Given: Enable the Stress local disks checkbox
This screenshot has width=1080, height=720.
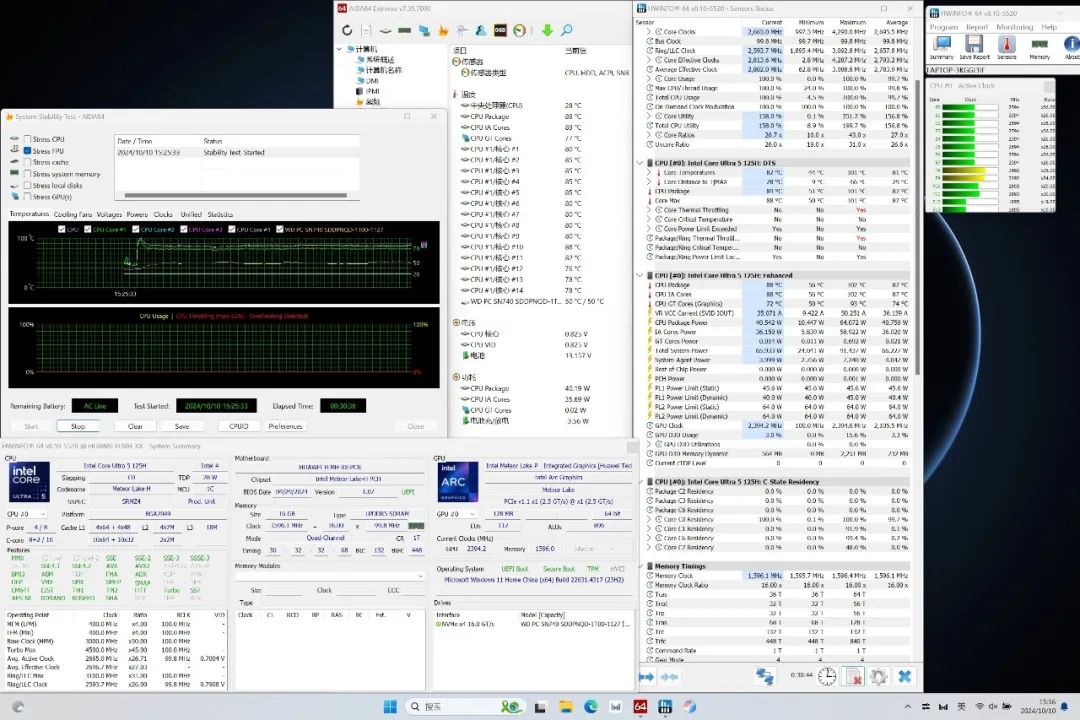Looking at the screenshot, I should (x=28, y=185).
